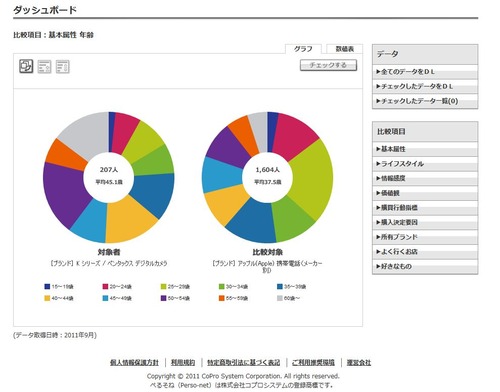Image resolution: width=500 pixels, height=392 pixels.
Task: Expand the よく行くお店 comparison item
Action: click(425, 252)
